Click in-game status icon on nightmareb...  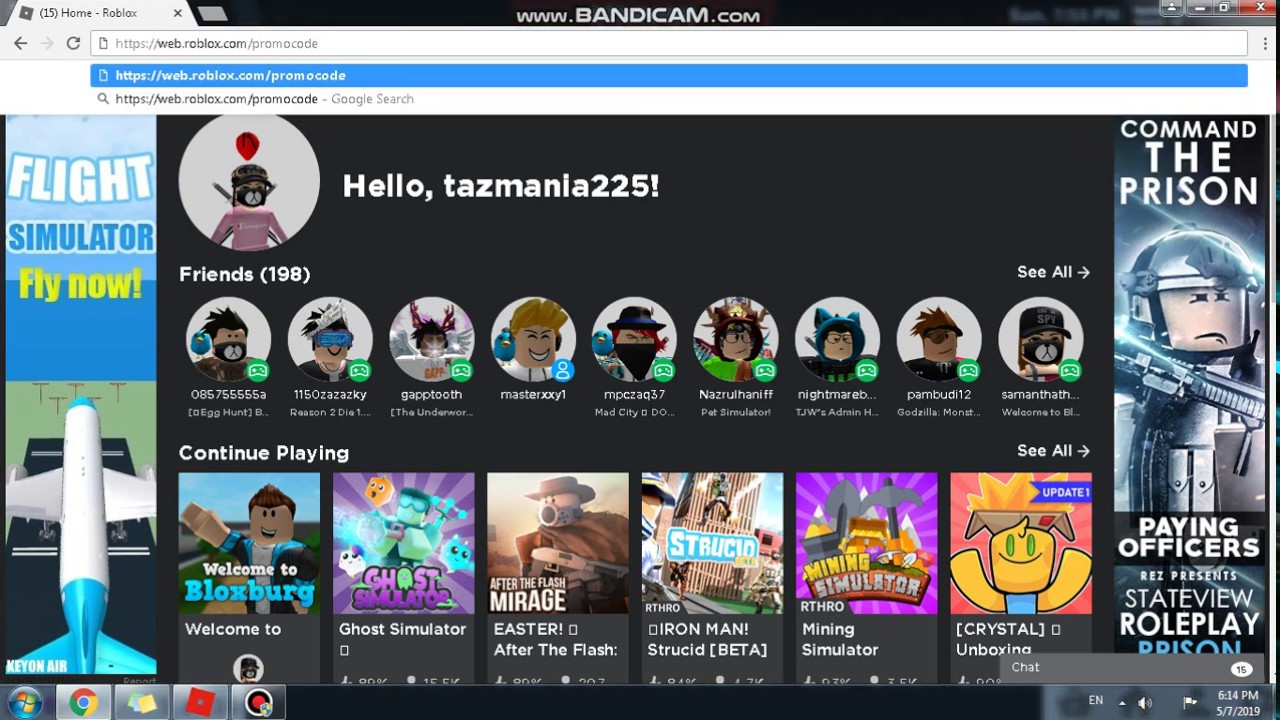[x=867, y=371]
